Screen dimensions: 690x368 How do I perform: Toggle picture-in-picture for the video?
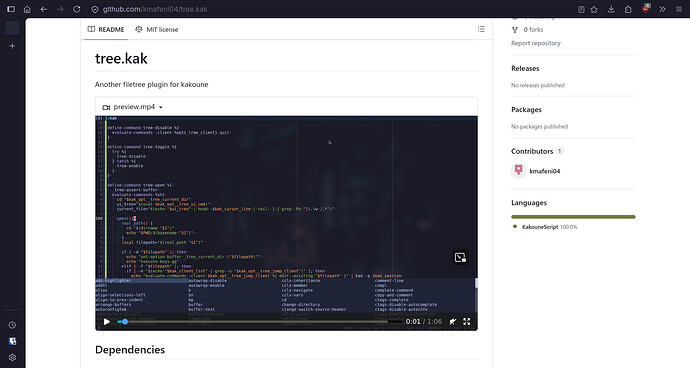[460, 258]
